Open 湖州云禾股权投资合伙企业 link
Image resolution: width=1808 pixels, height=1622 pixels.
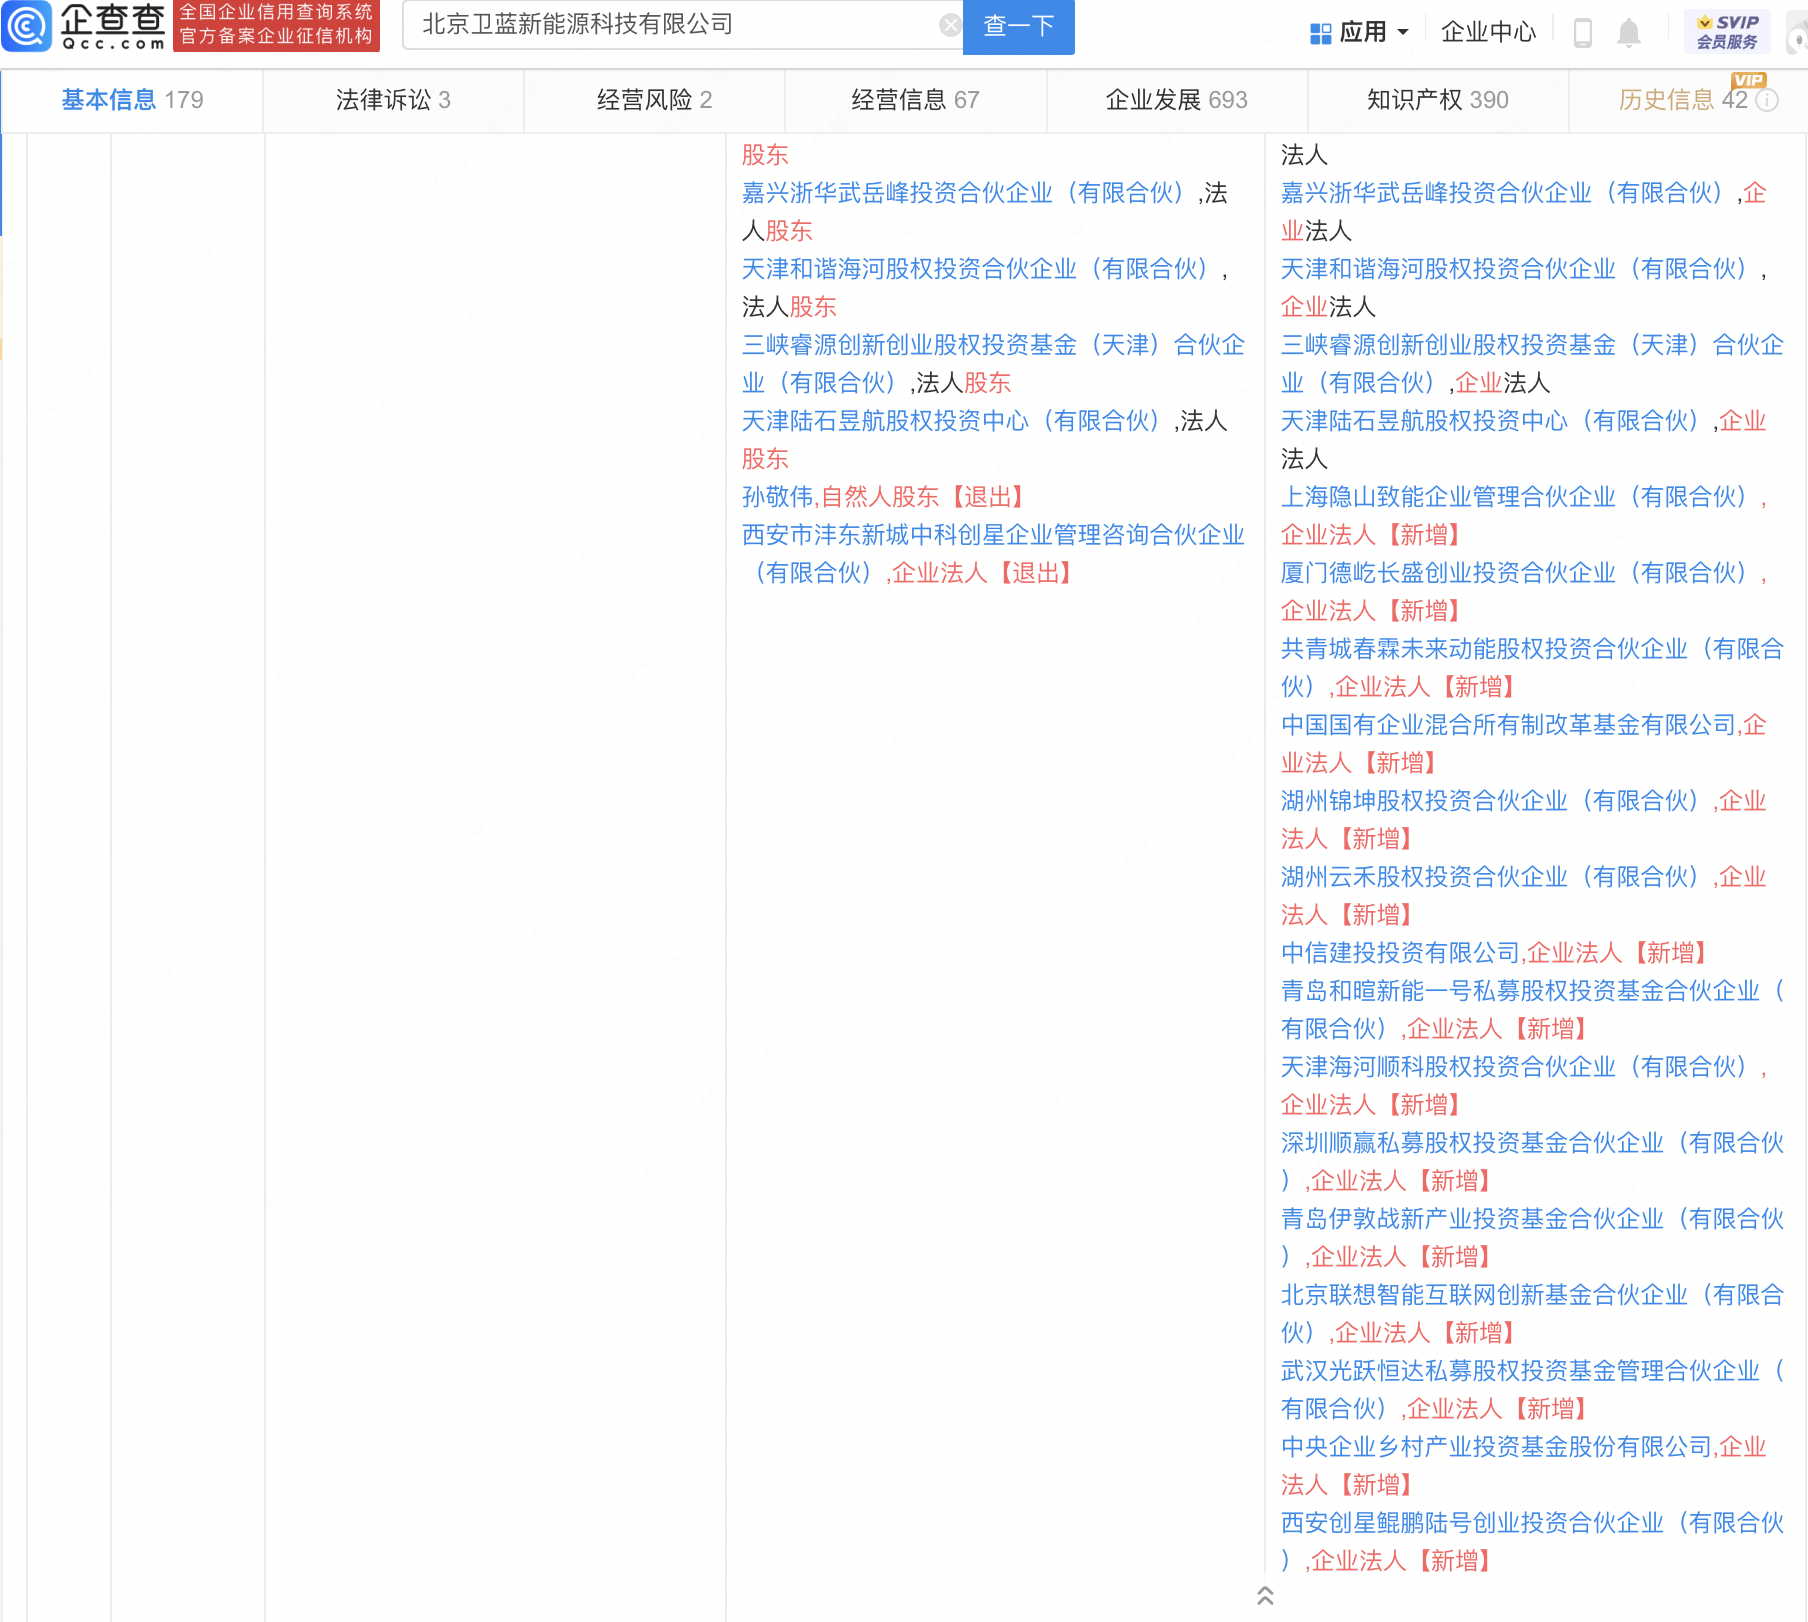pyautogui.click(x=1494, y=877)
